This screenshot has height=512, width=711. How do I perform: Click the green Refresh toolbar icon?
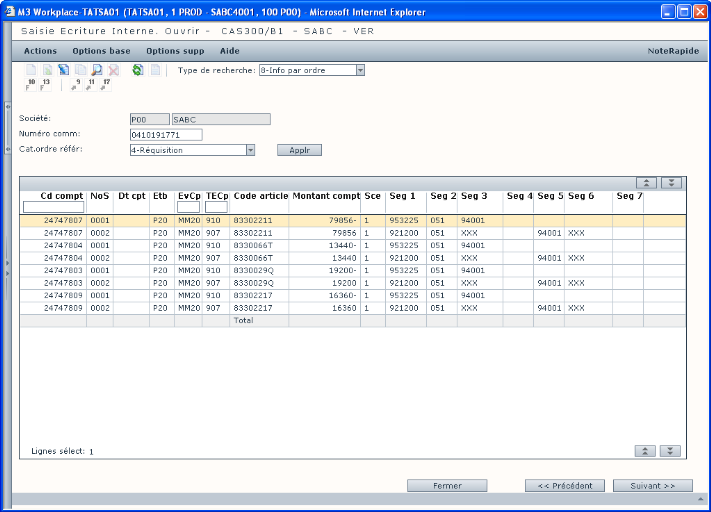coord(138,70)
